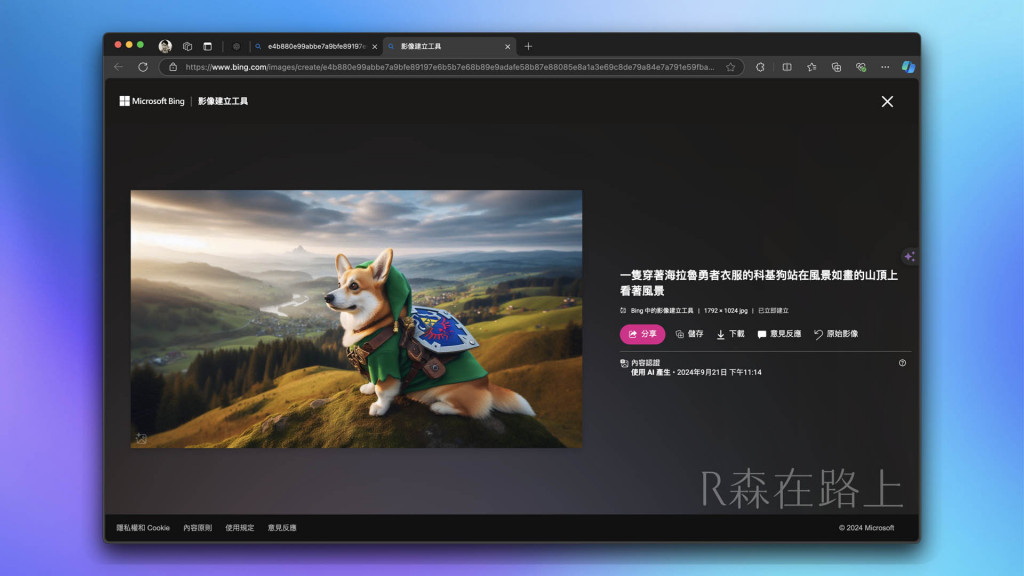View 原始影像 original image

coord(836,334)
